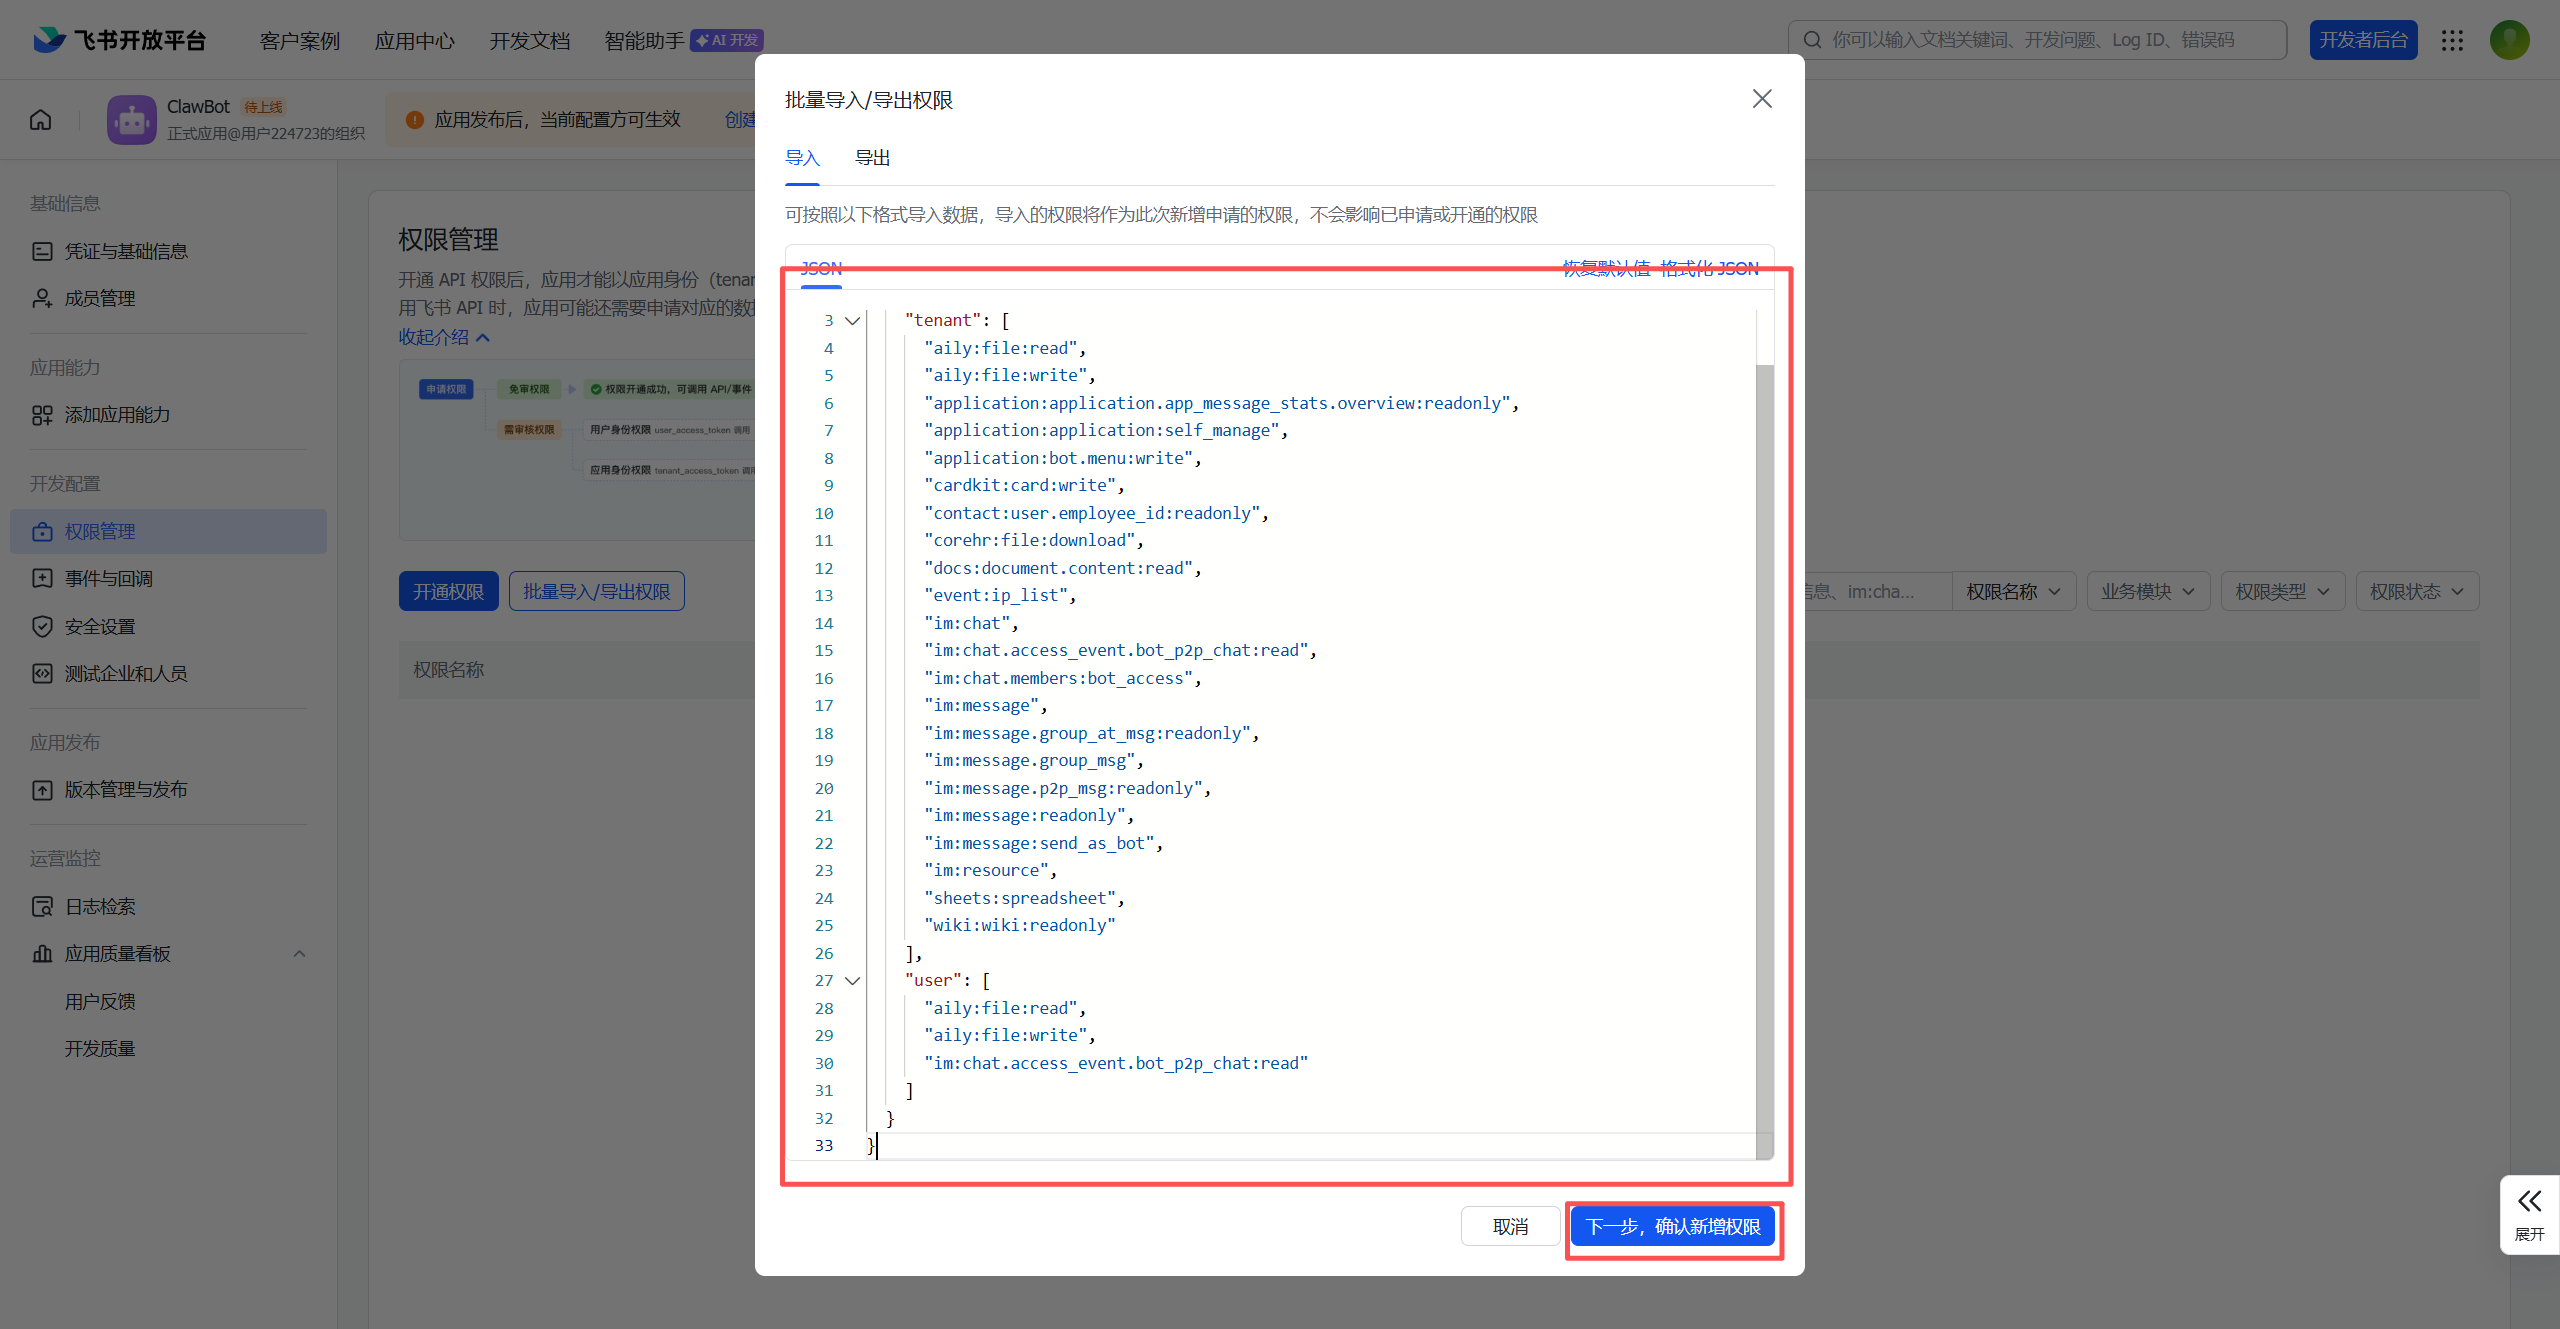Open 安全设置 shield icon item
2560x1329 pixels.
point(42,626)
